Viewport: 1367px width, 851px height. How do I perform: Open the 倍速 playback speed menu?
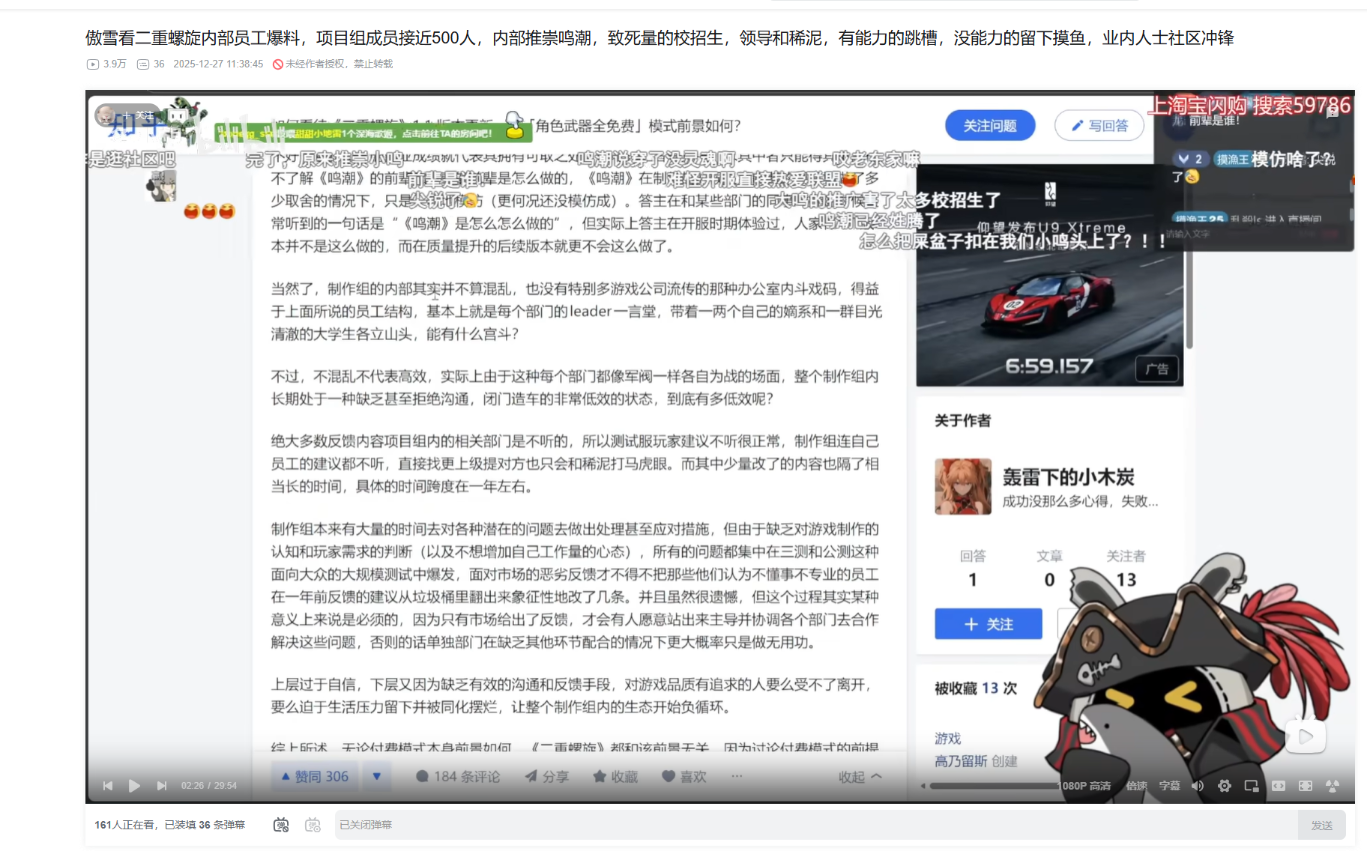1136,786
